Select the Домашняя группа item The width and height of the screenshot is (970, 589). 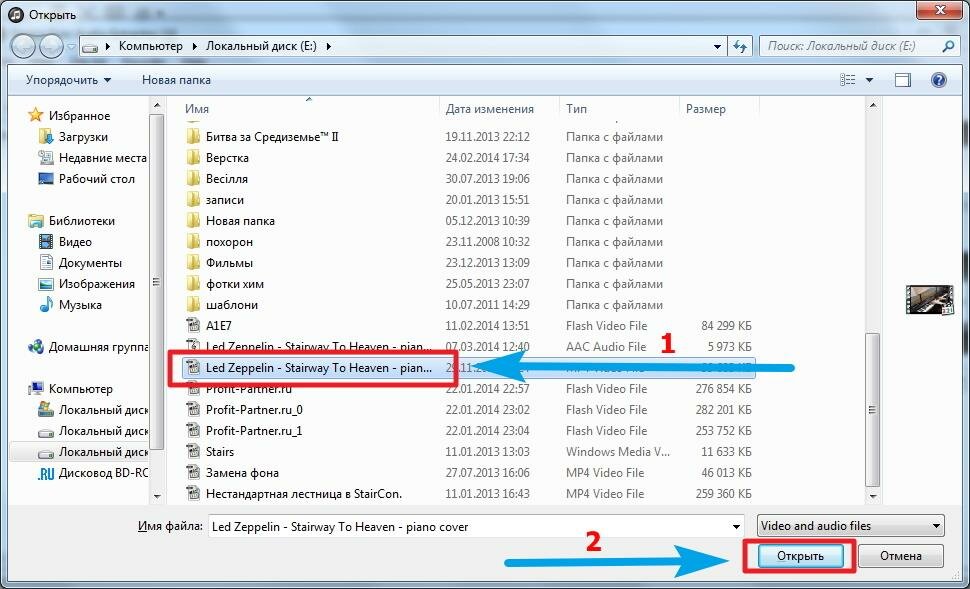point(100,347)
